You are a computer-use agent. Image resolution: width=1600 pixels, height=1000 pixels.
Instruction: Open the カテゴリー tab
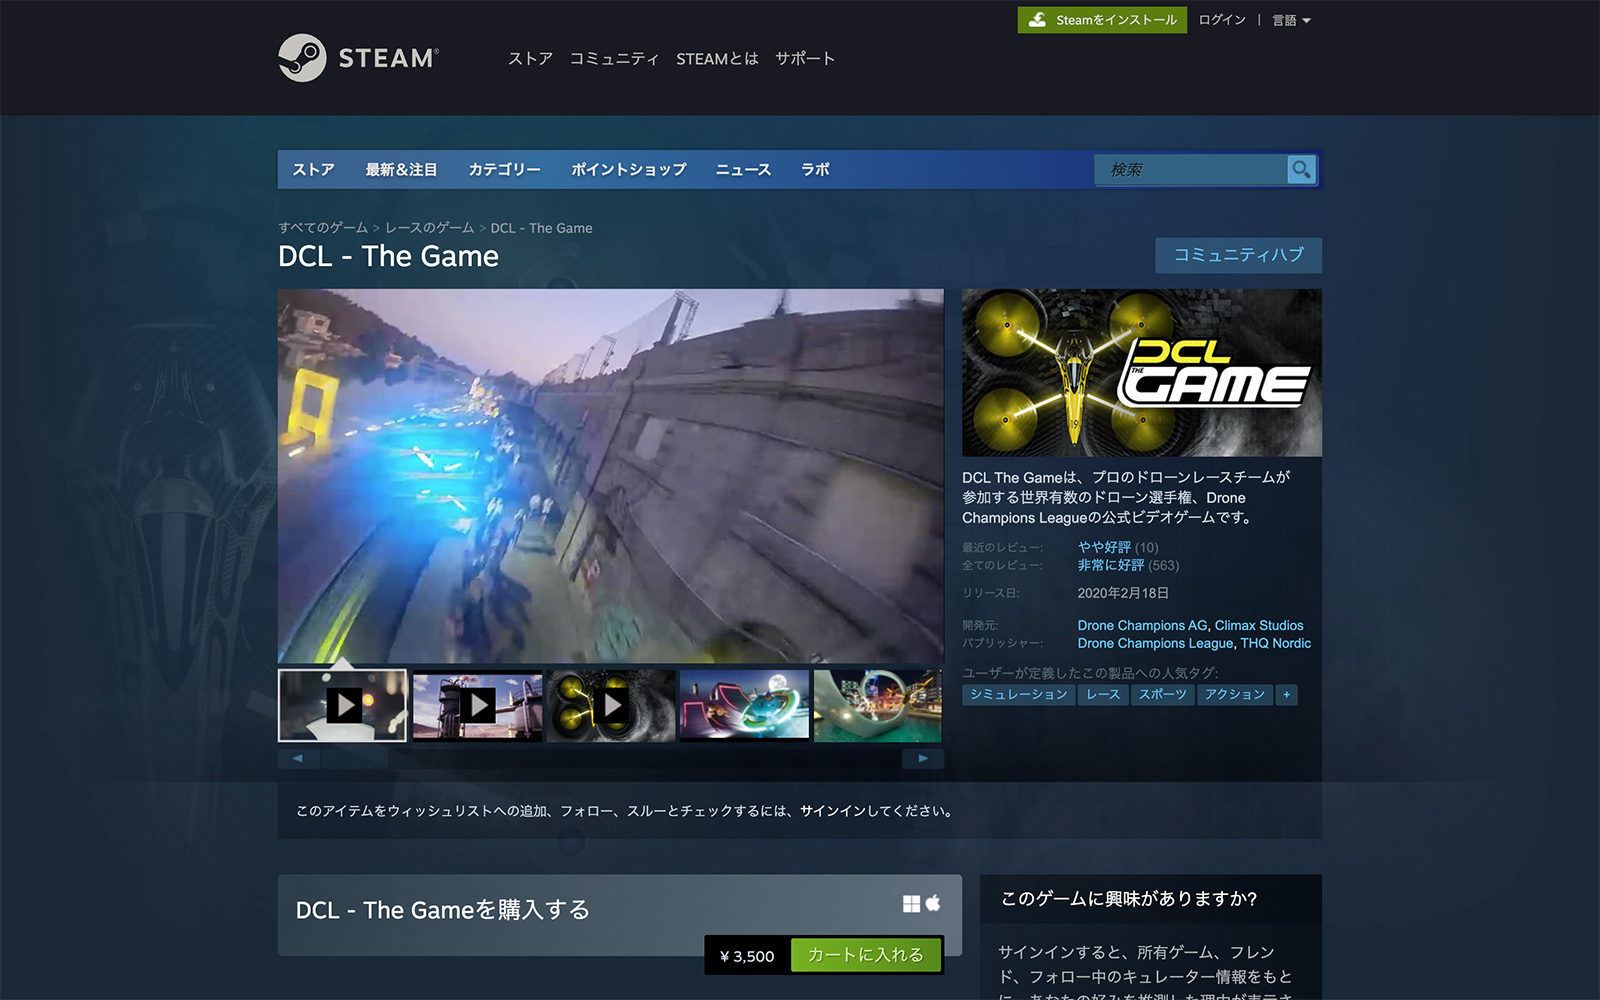pos(505,169)
